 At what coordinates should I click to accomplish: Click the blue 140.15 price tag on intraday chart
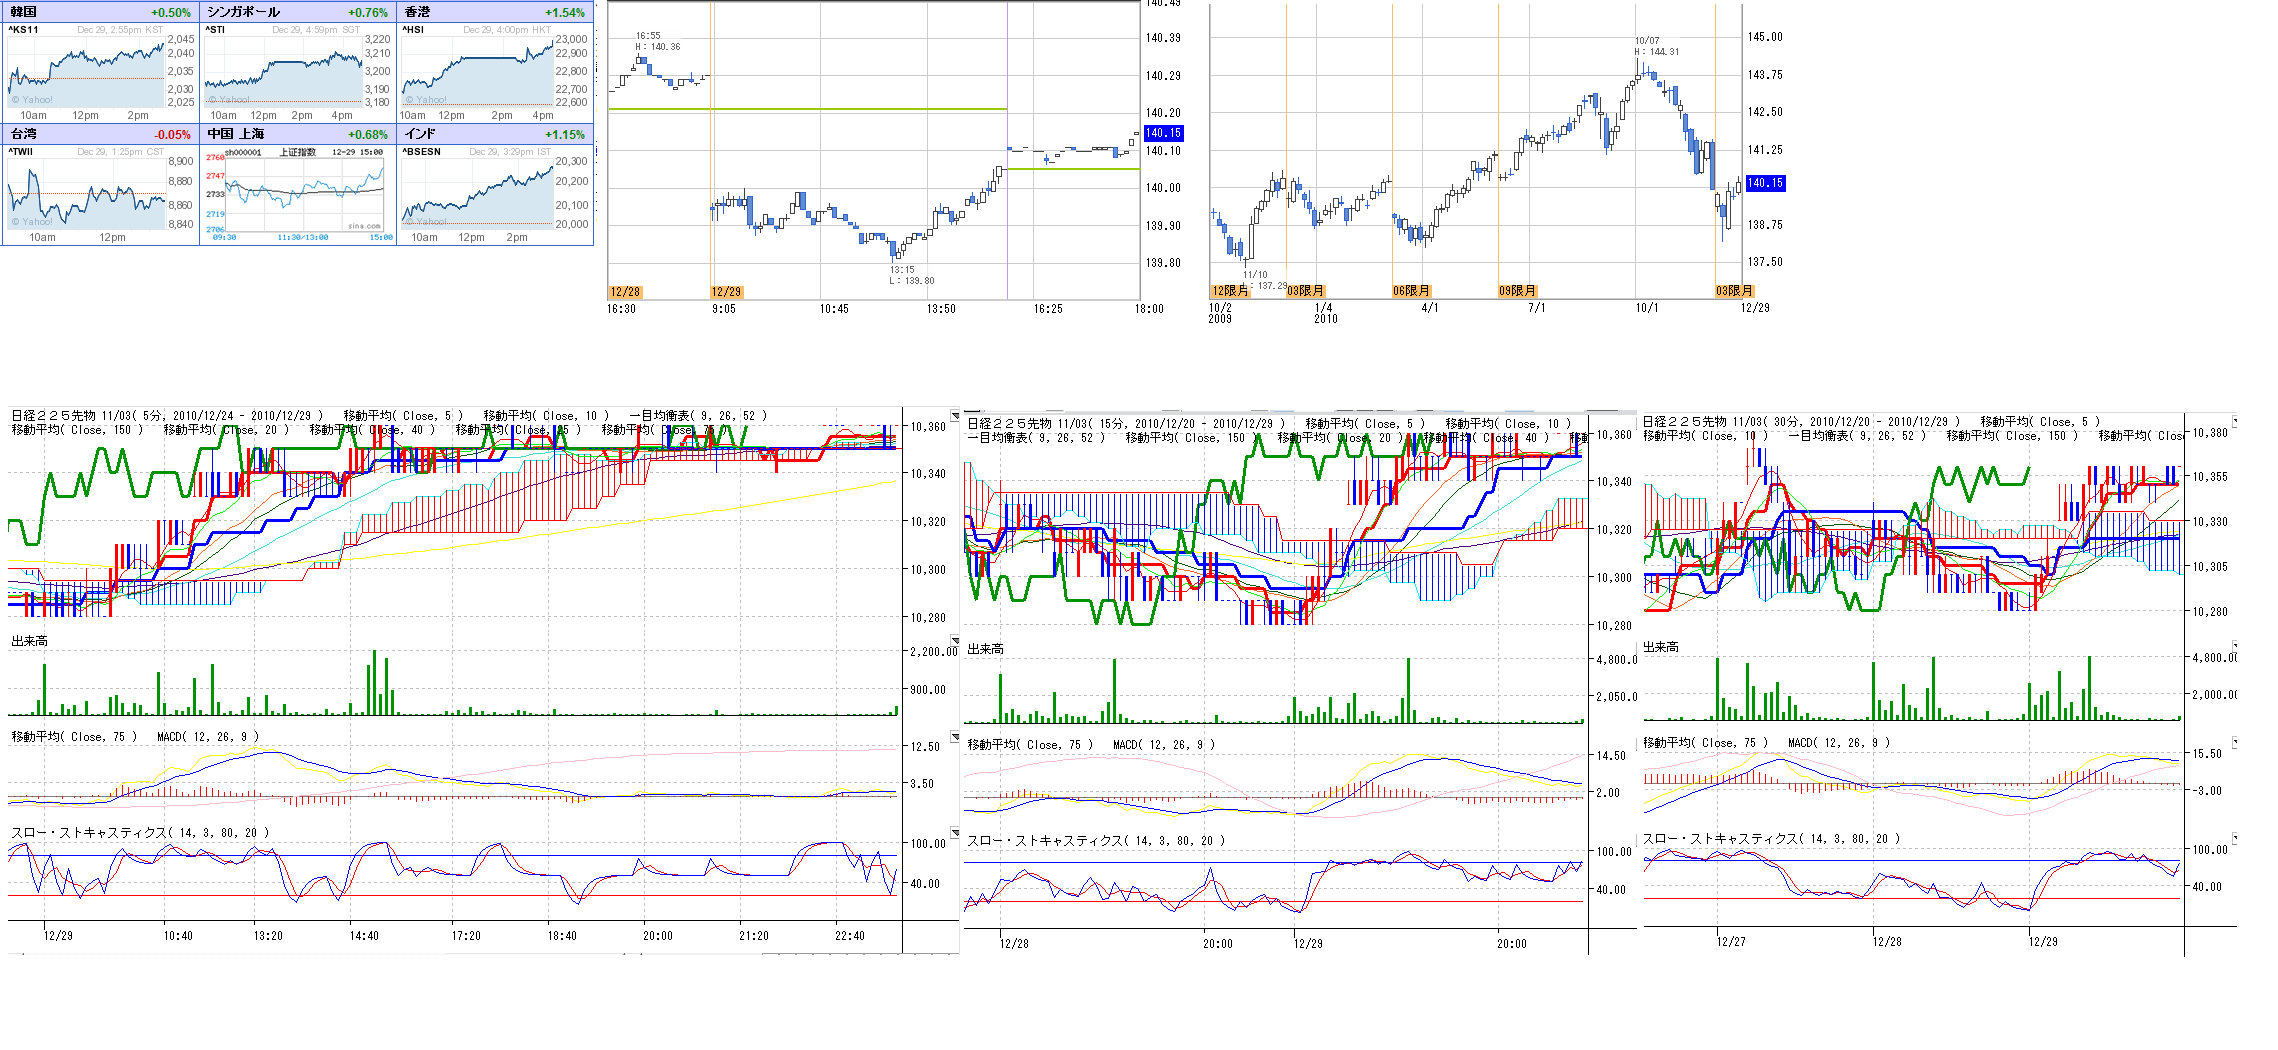coord(1163,133)
